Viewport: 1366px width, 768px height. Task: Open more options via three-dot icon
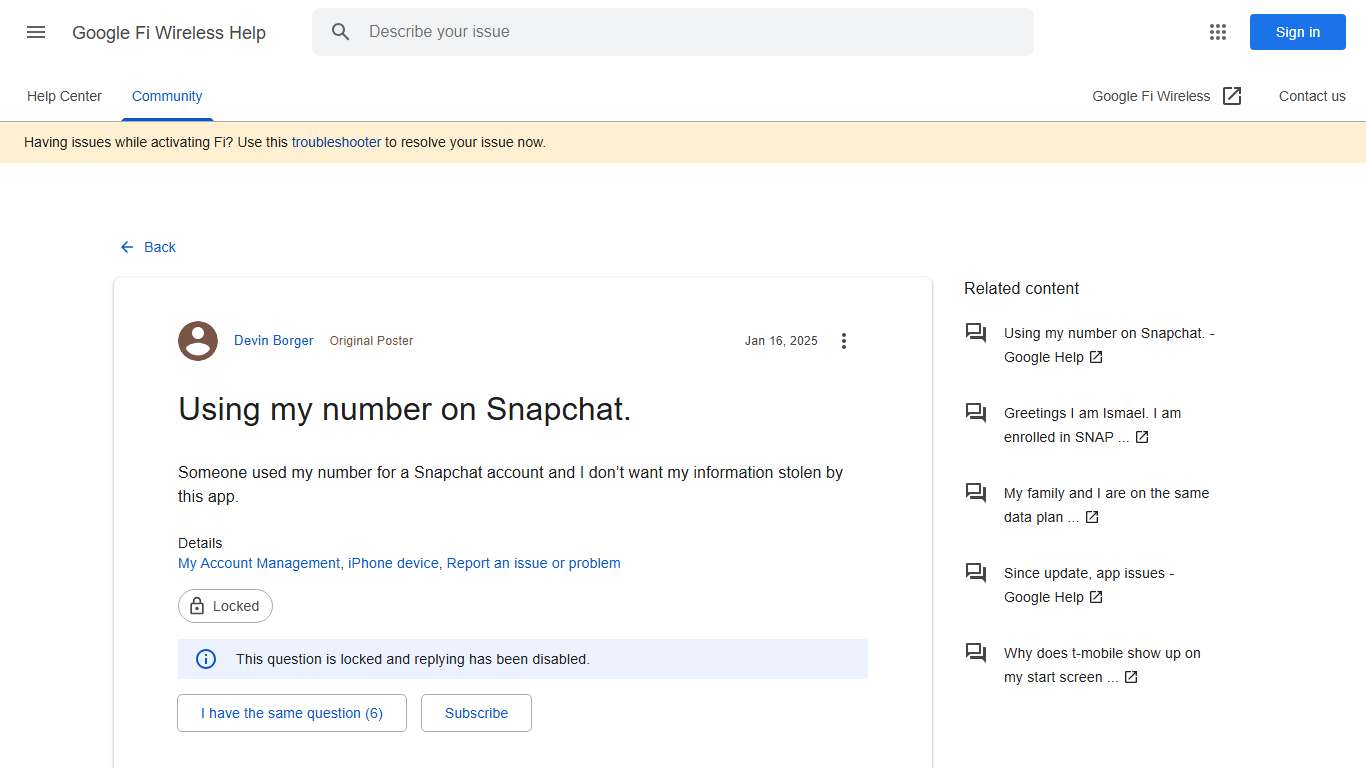point(844,340)
